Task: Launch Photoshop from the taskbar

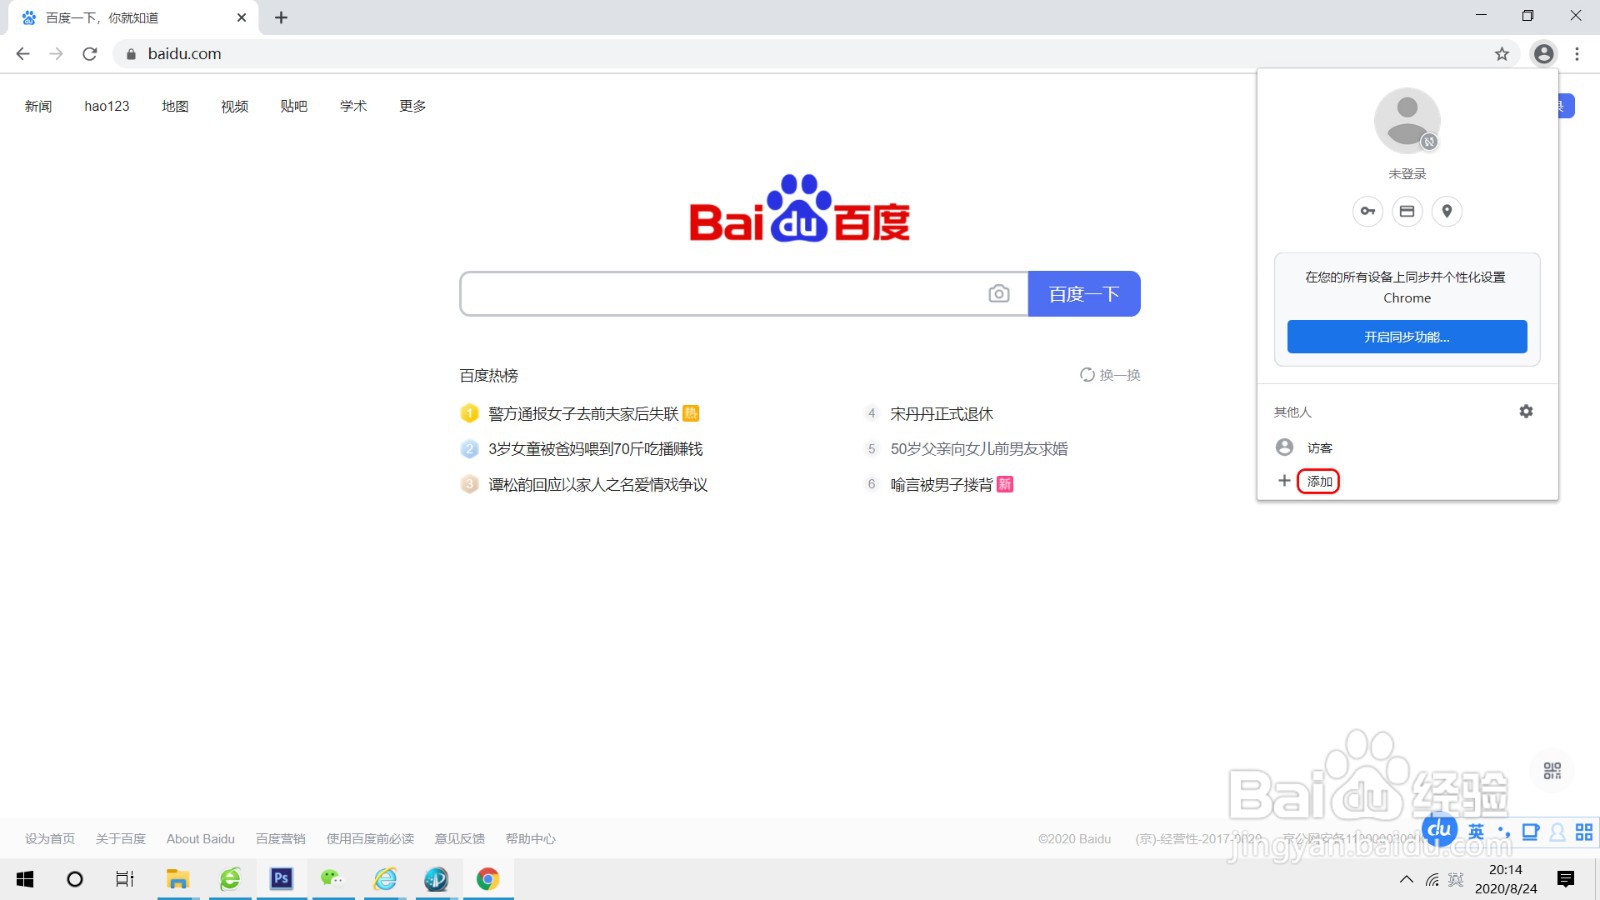Action: coord(281,879)
